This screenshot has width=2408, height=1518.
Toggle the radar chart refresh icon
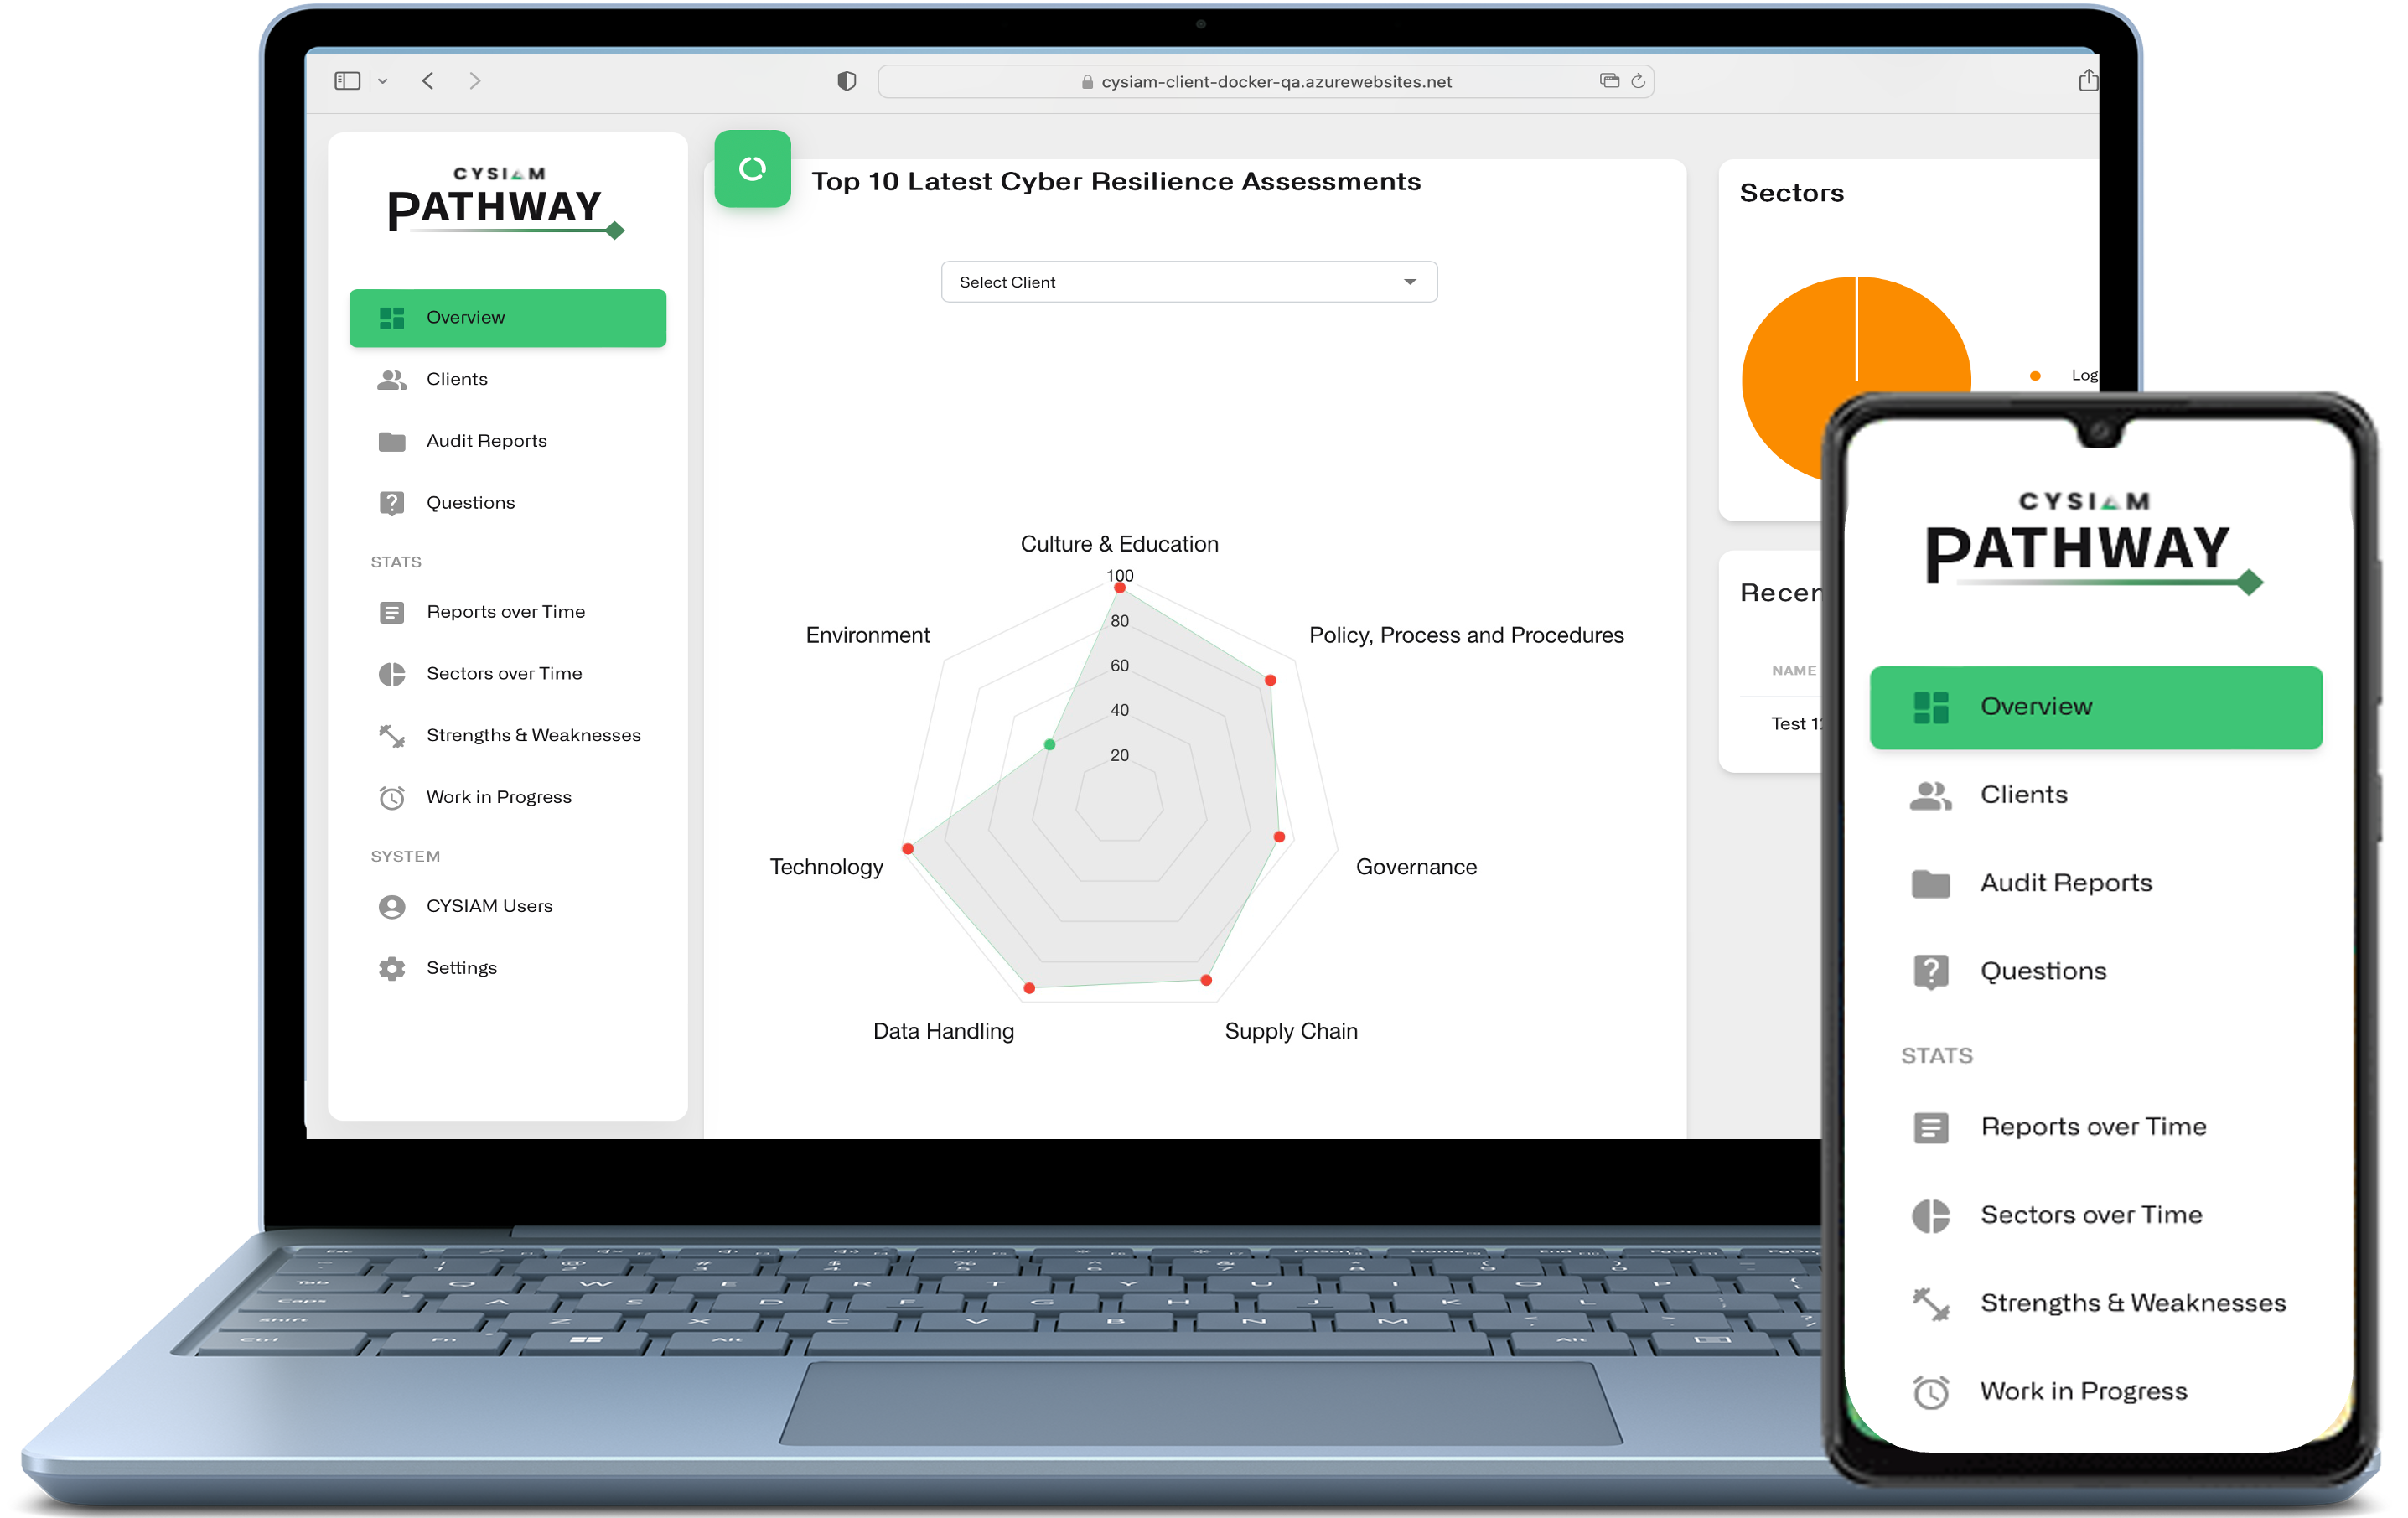(752, 168)
